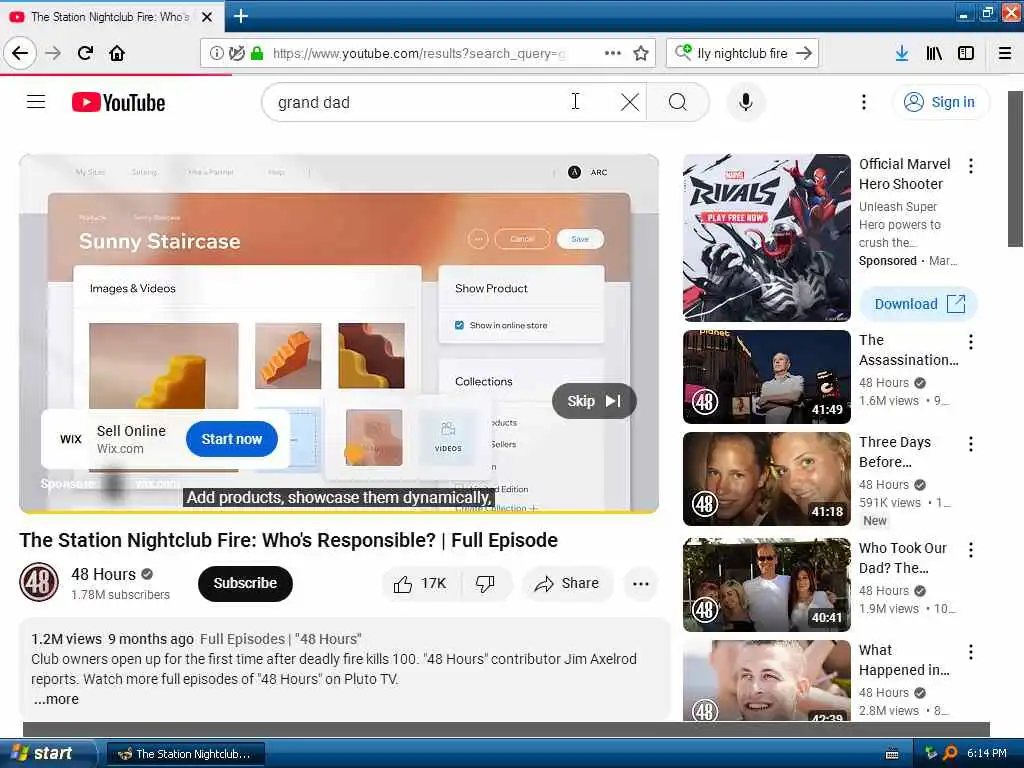The width and height of the screenshot is (1024, 768).
Task: Click the orange magnifier tray icon
Action: coord(950,753)
